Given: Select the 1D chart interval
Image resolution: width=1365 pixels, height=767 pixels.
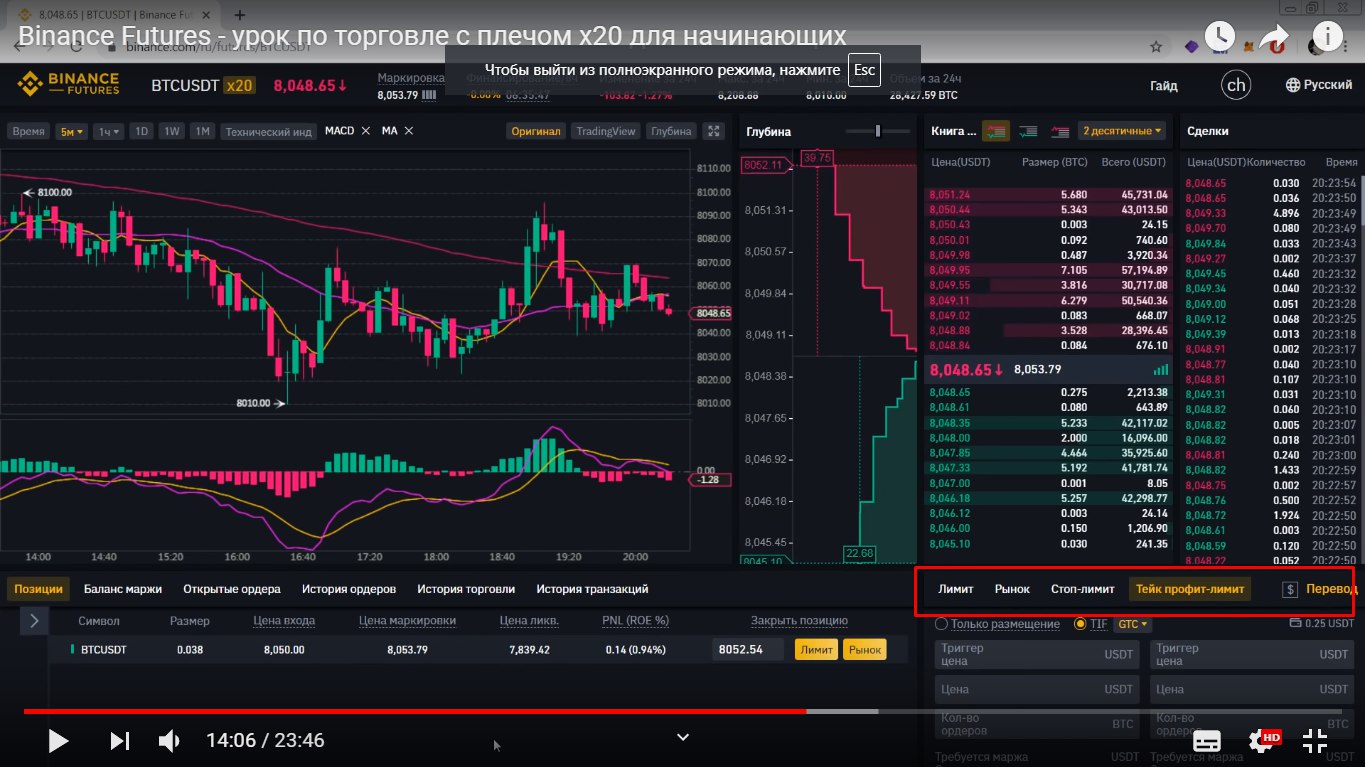Looking at the screenshot, I should tap(142, 131).
